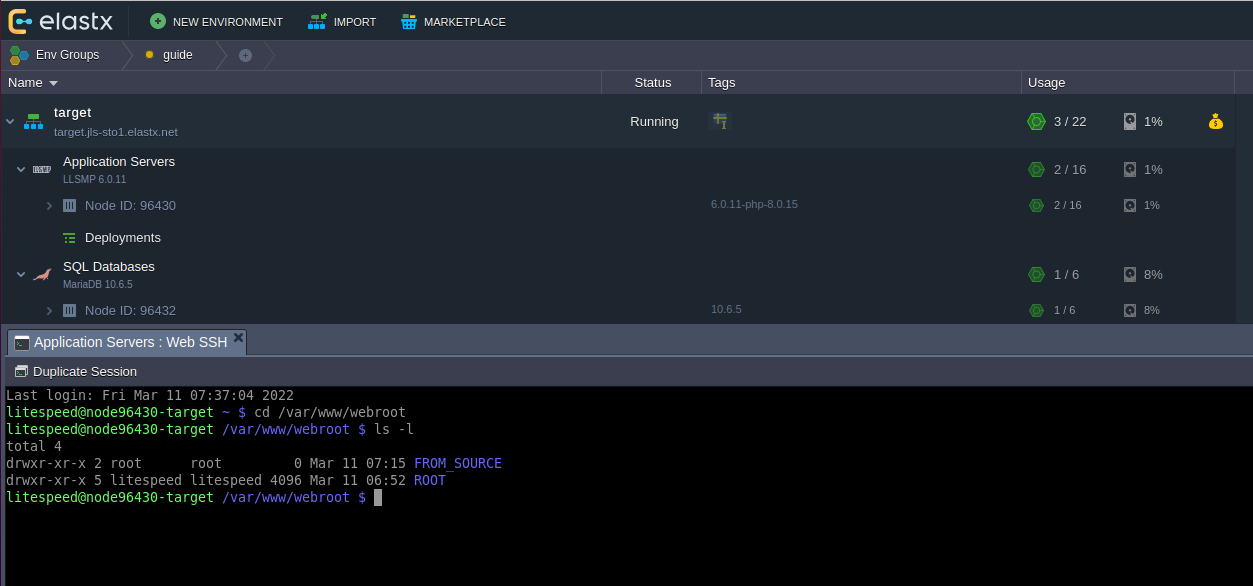Viewport: 1253px width, 586px height.
Task: Add a new environment group with the plus icon
Action: point(245,55)
